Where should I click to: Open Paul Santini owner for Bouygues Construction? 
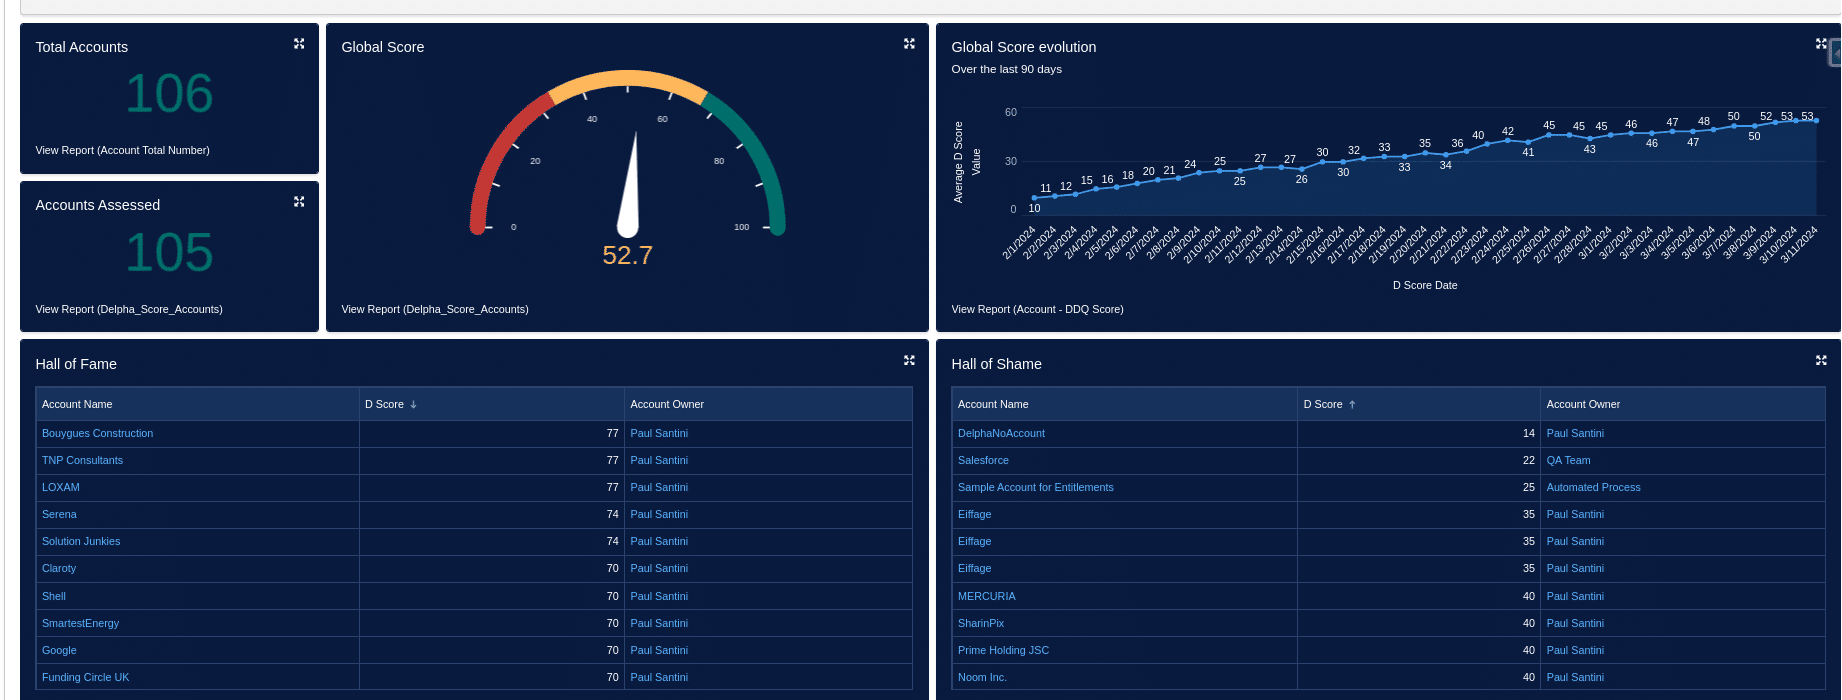tap(659, 433)
